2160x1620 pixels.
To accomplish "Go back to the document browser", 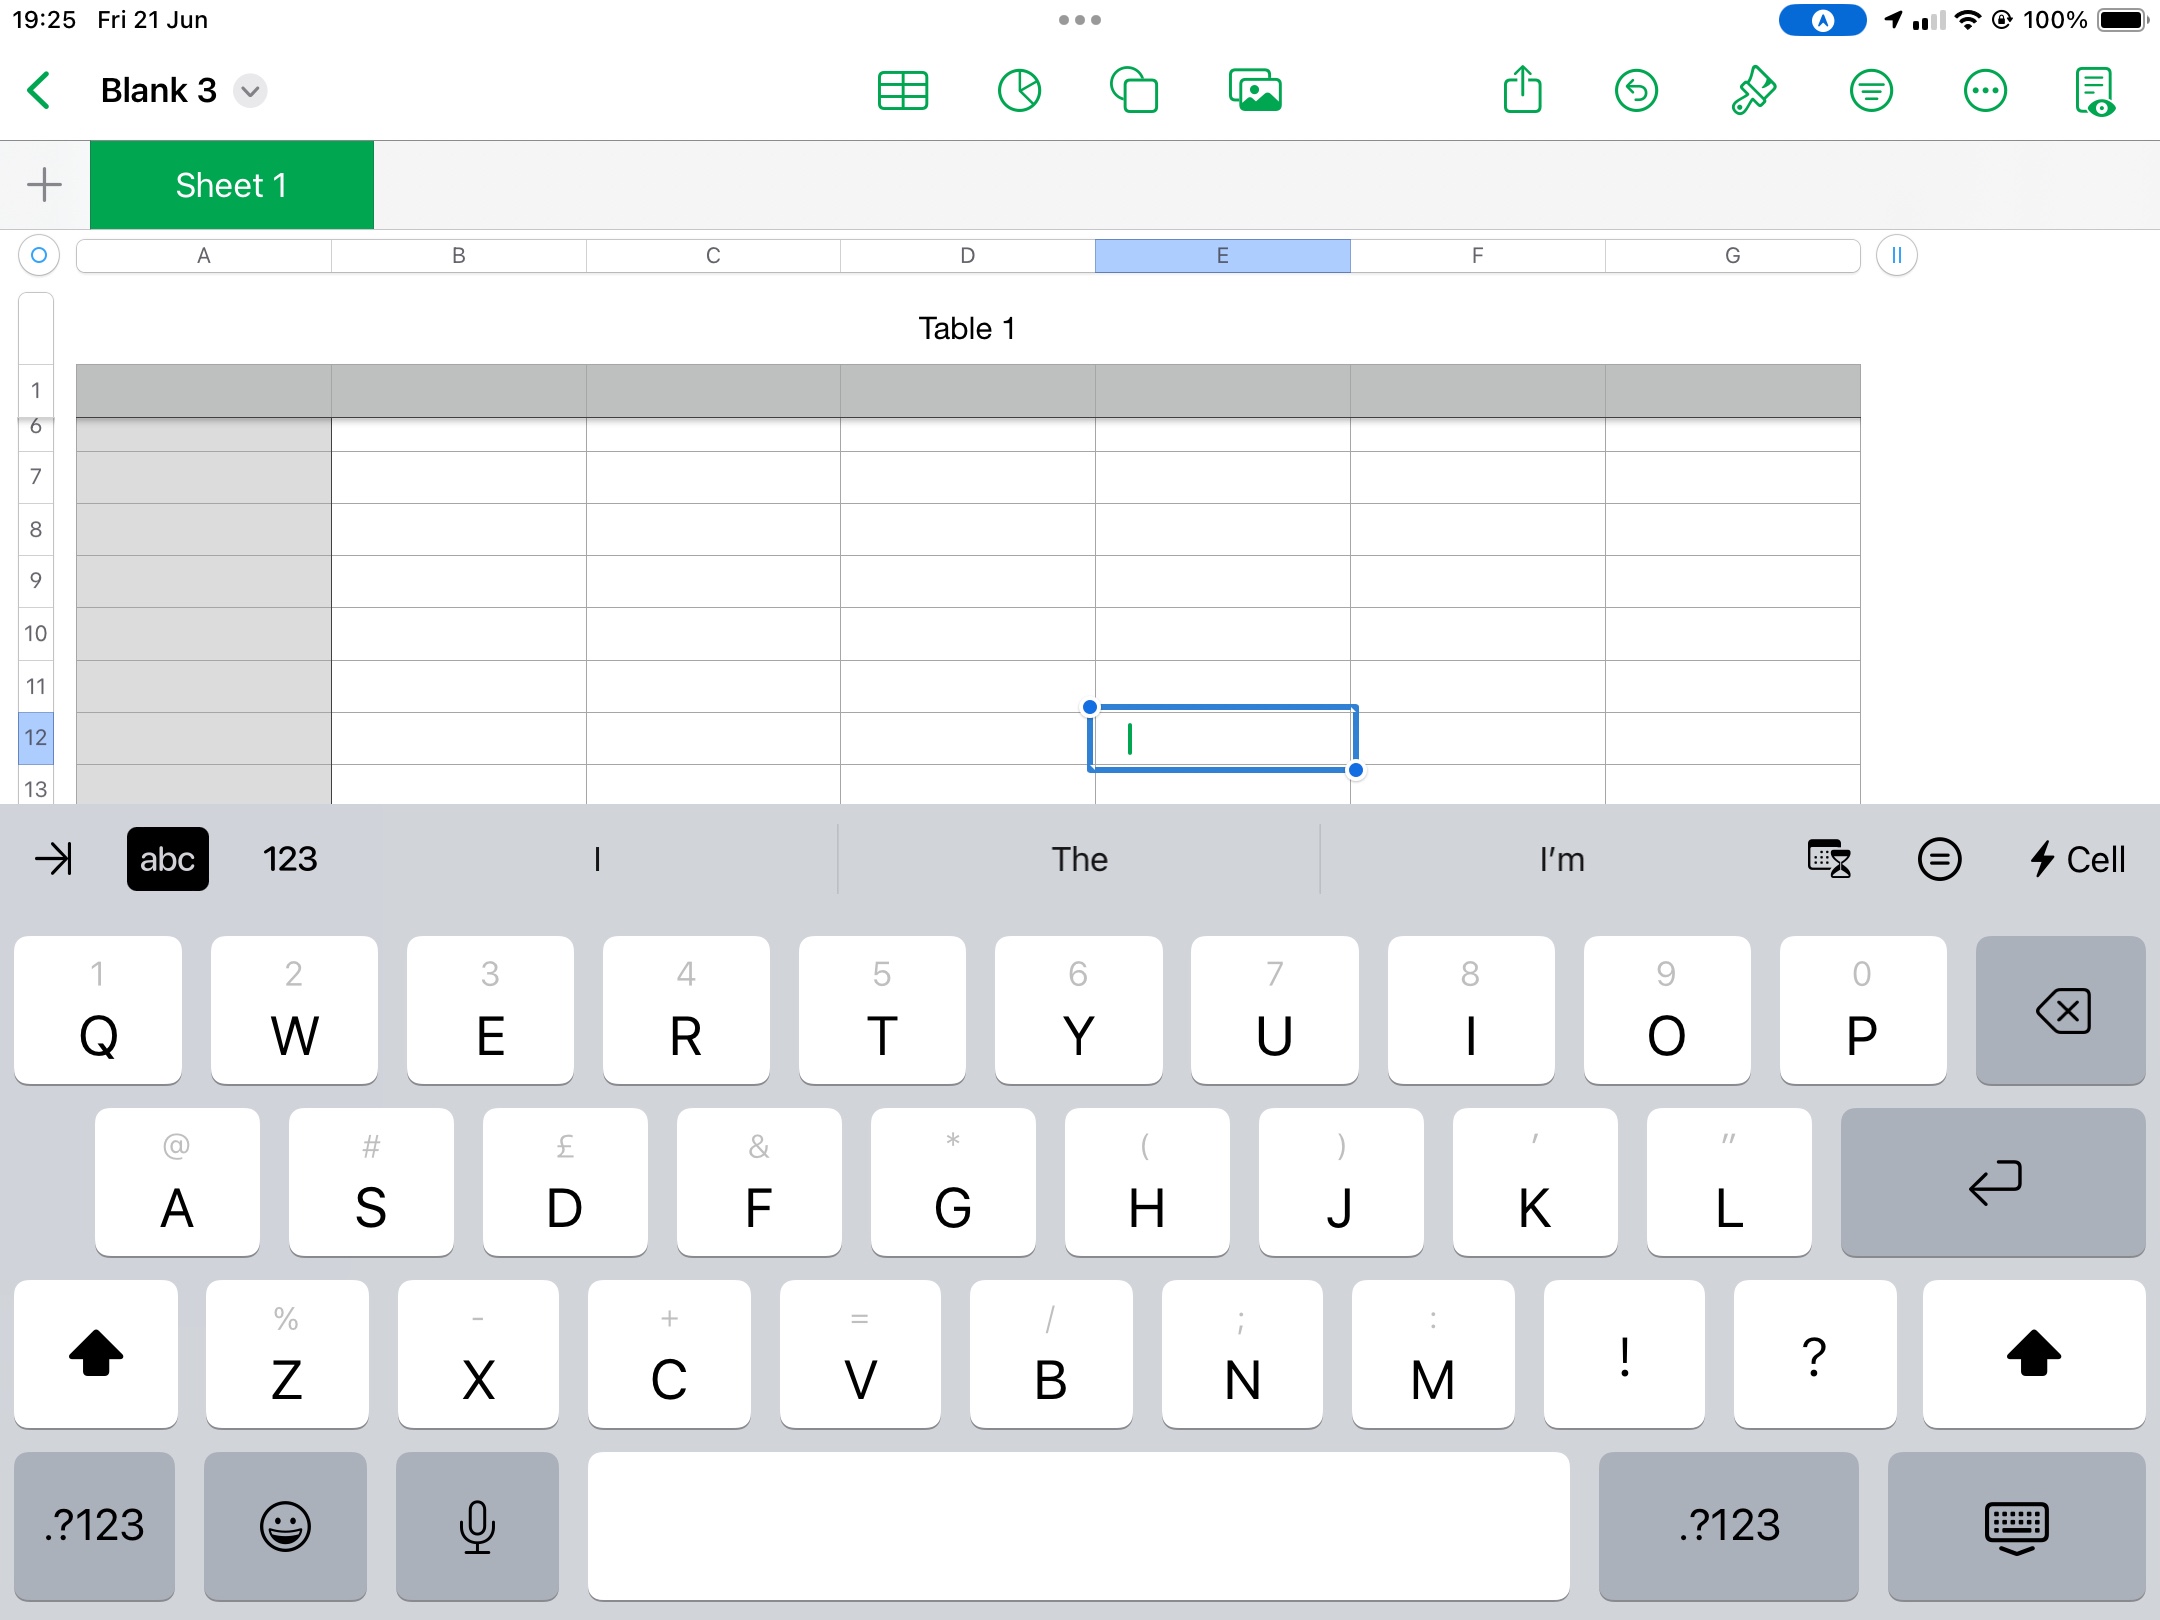I will pyautogui.click(x=40, y=91).
